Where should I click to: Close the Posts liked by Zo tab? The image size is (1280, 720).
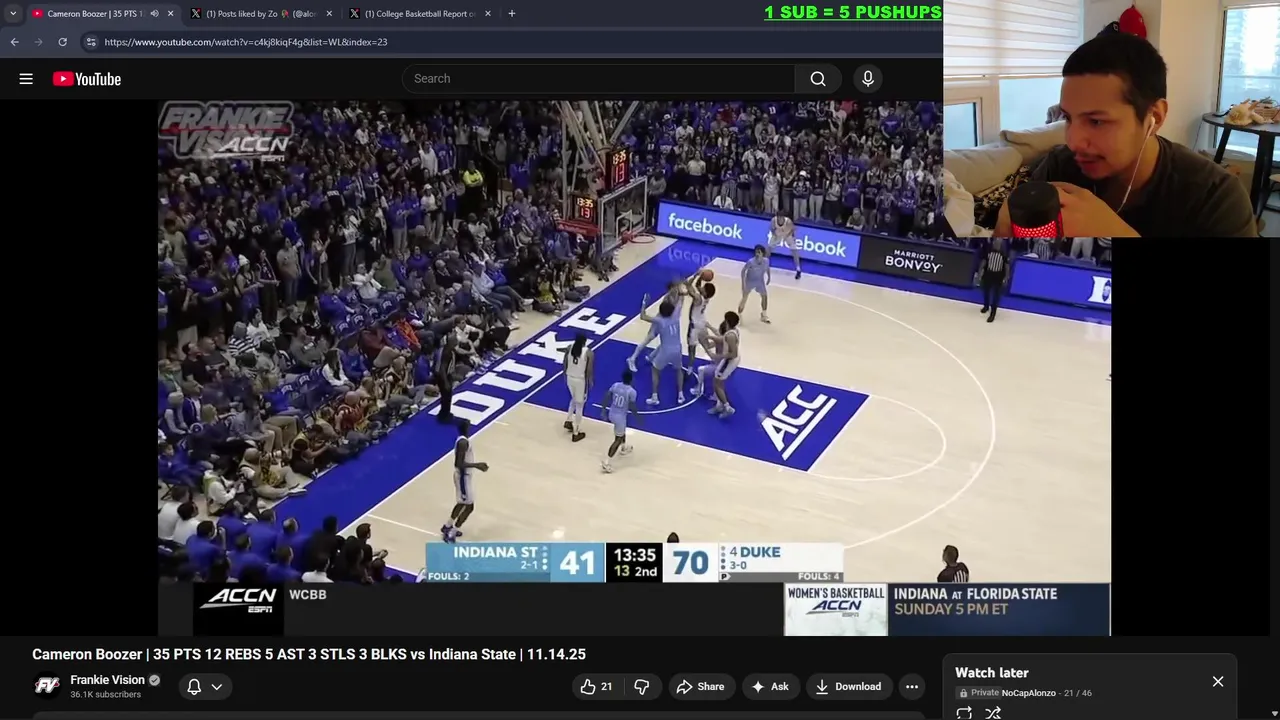[329, 14]
